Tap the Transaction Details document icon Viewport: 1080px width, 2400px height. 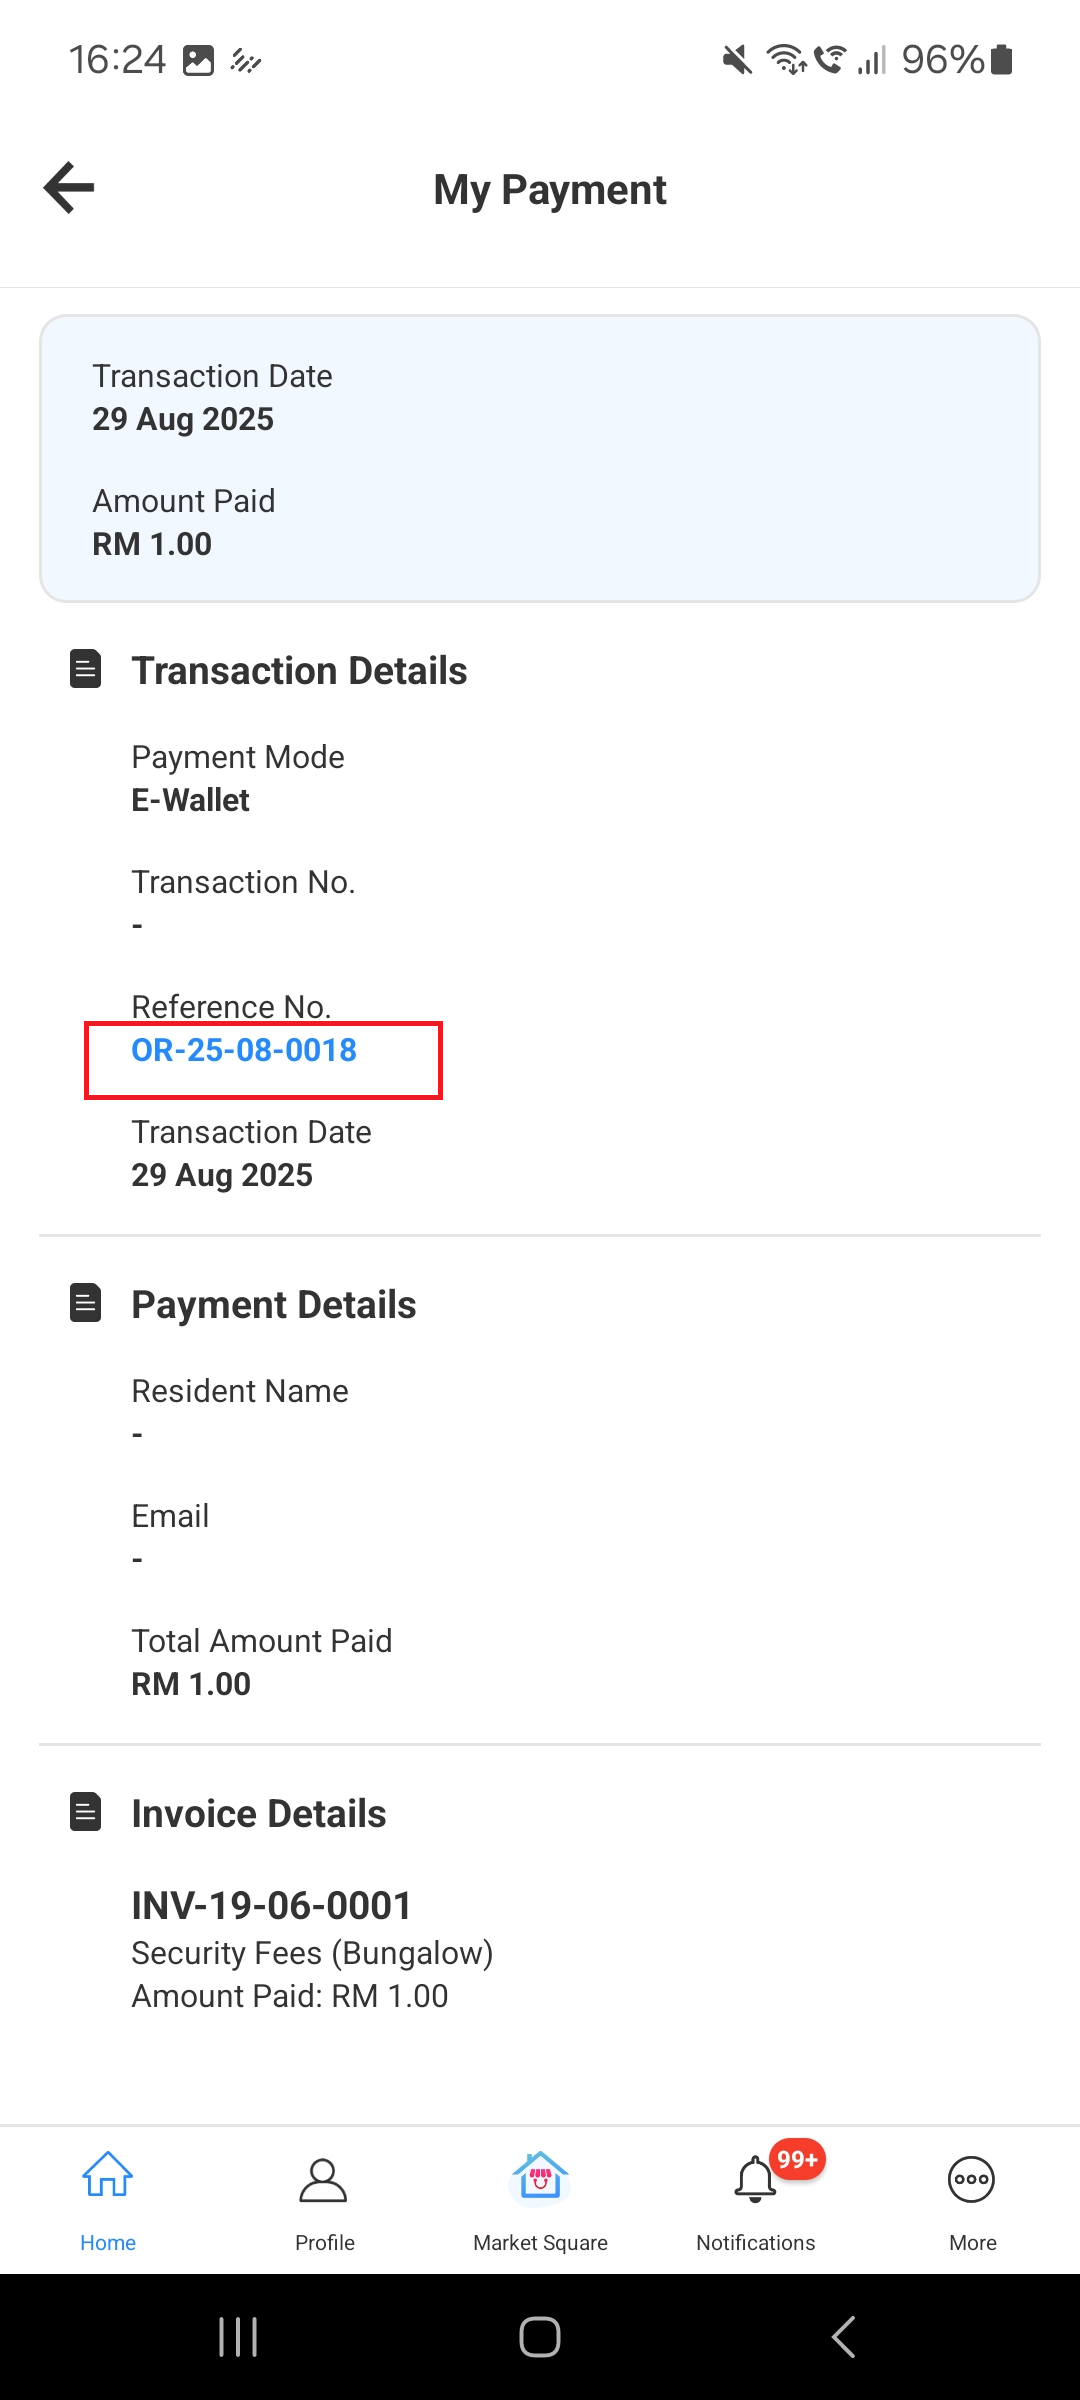pos(86,669)
